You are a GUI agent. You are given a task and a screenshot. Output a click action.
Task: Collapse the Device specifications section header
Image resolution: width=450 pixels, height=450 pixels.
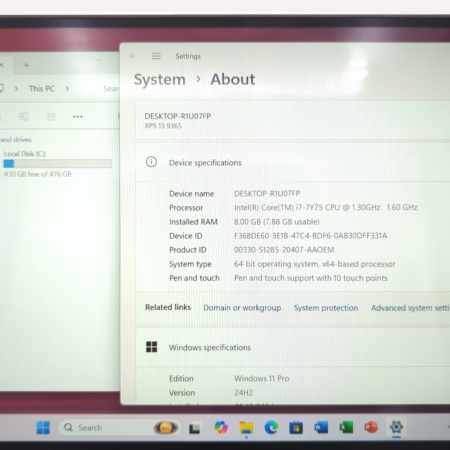click(x=293, y=163)
